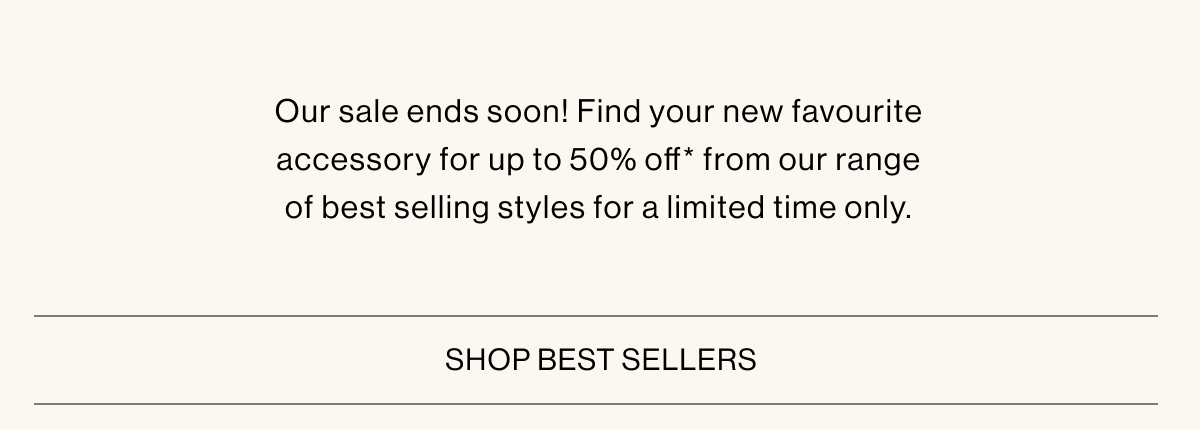This screenshot has width=1200, height=430.
Task: Click the divider line below SHOP BEST SELLERS
Action: click(596, 404)
